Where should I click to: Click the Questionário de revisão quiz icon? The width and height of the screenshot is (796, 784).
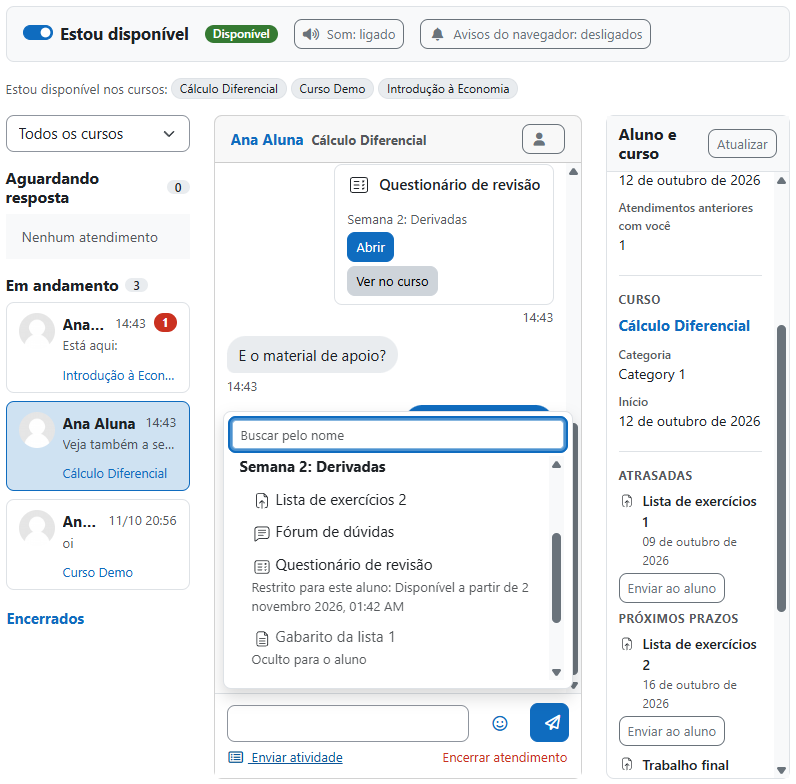[261, 566]
